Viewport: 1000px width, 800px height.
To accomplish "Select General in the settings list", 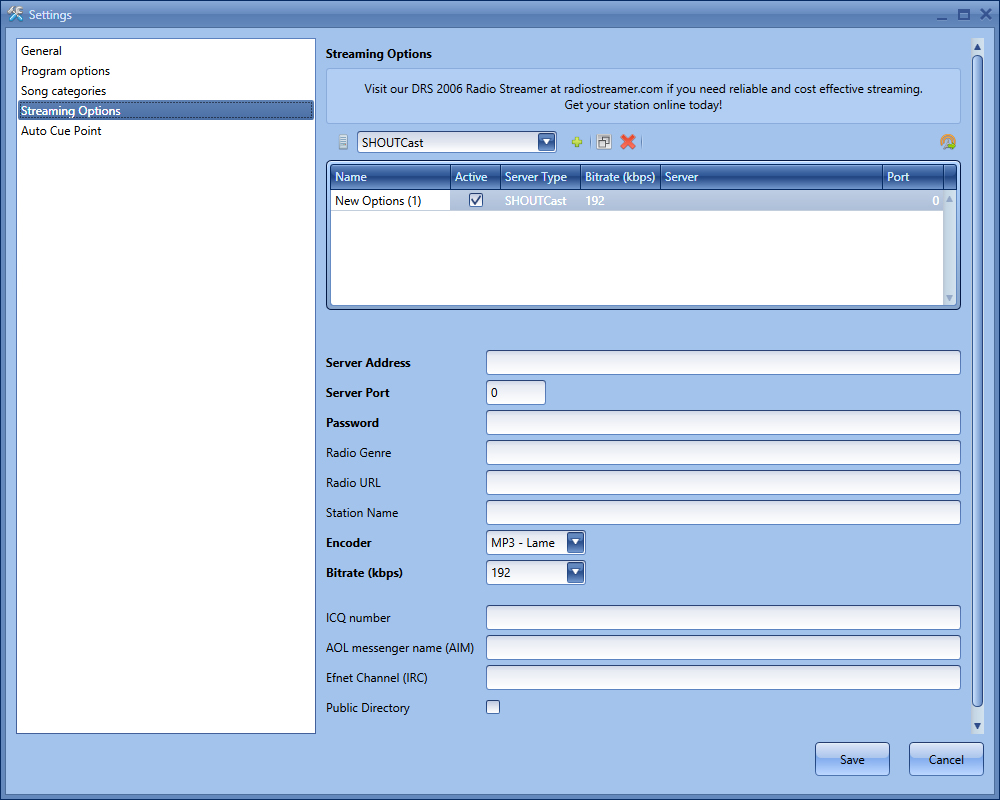I will (x=42, y=51).
